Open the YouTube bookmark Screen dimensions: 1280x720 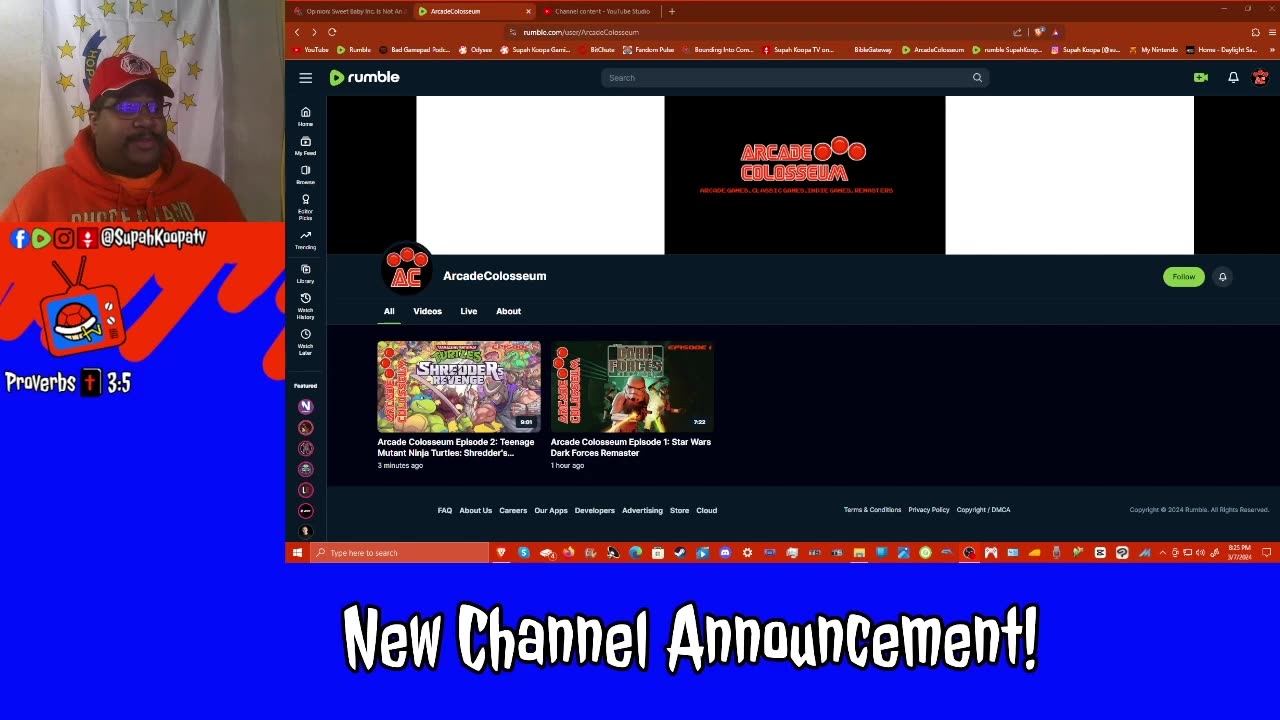[311, 50]
